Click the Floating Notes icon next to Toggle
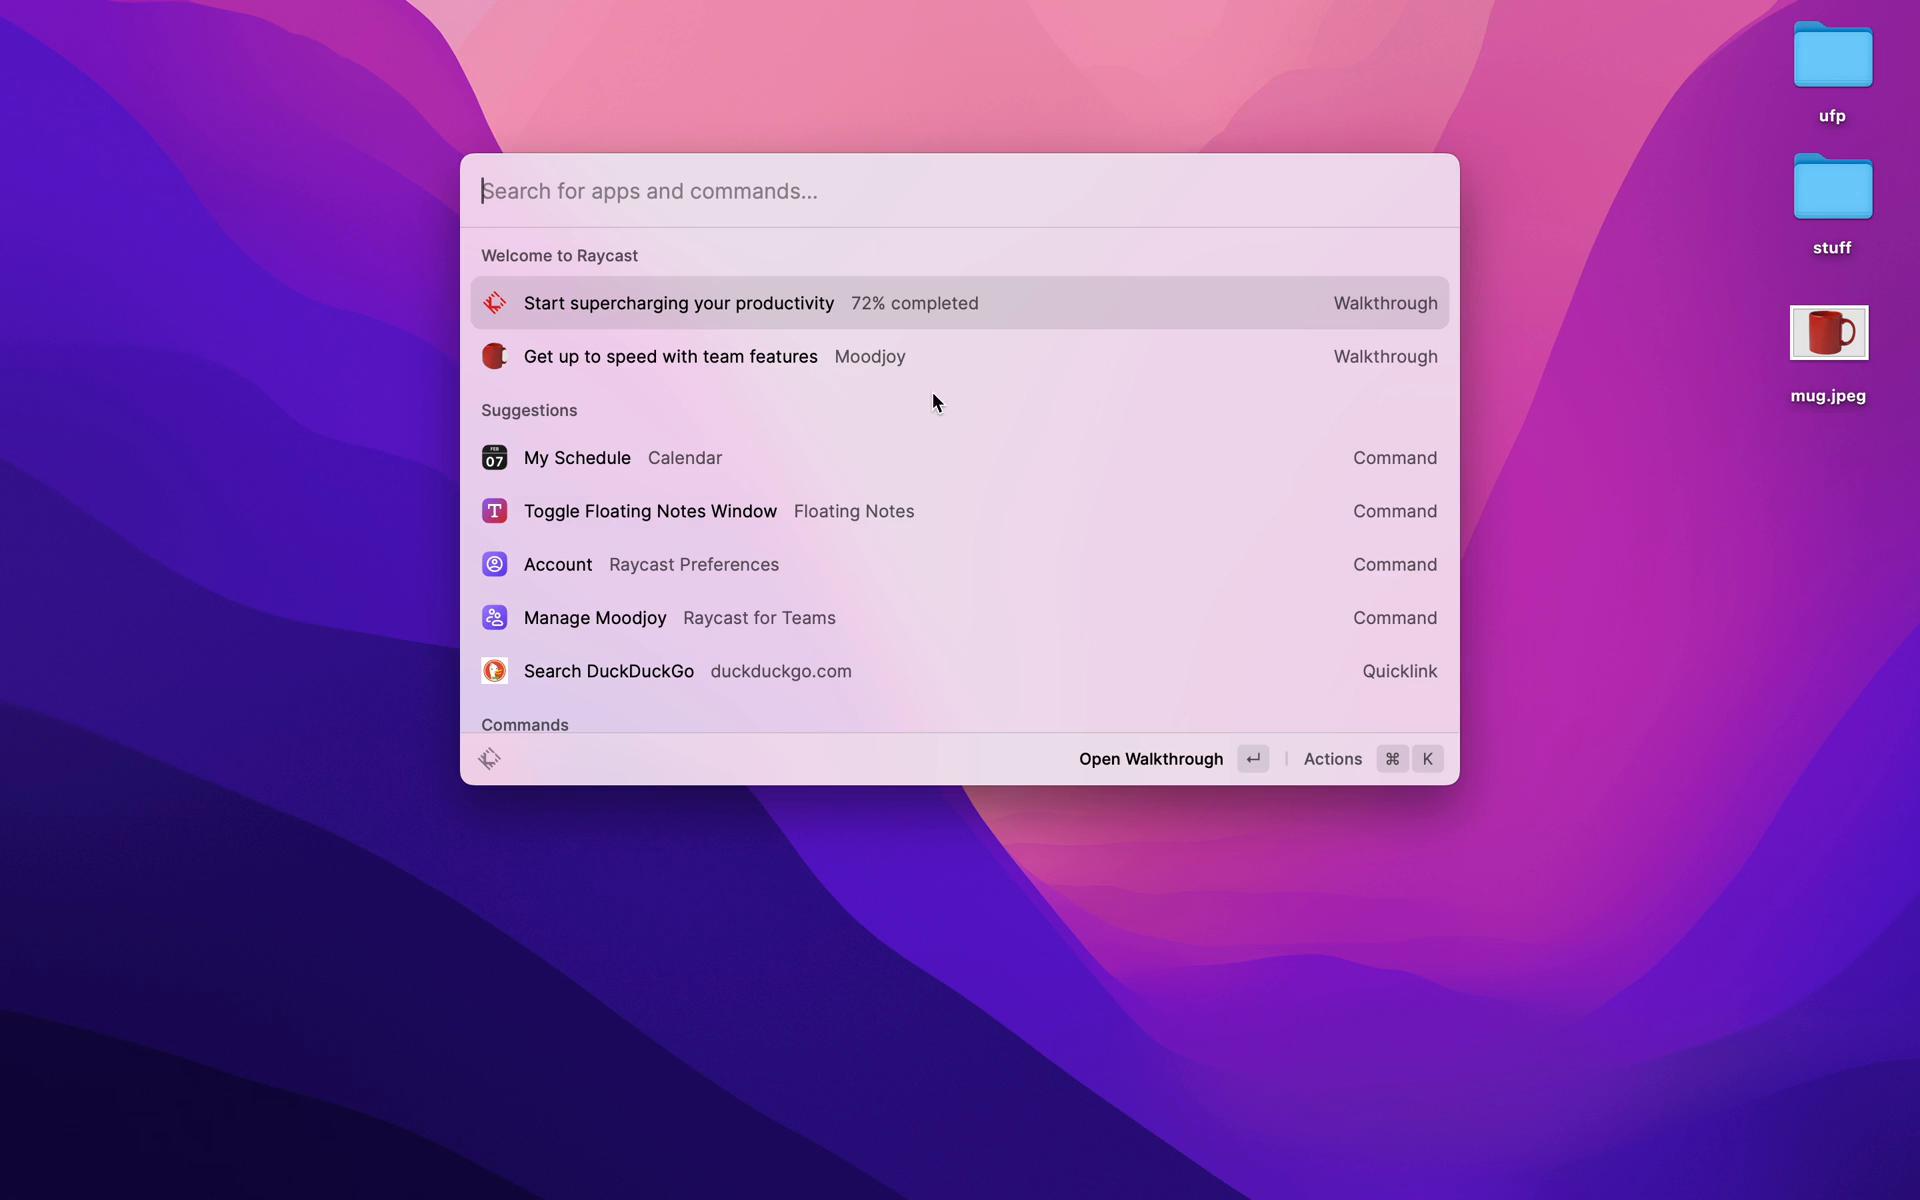The width and height of the screenshot is (1920, 1200). coord(493,512)
